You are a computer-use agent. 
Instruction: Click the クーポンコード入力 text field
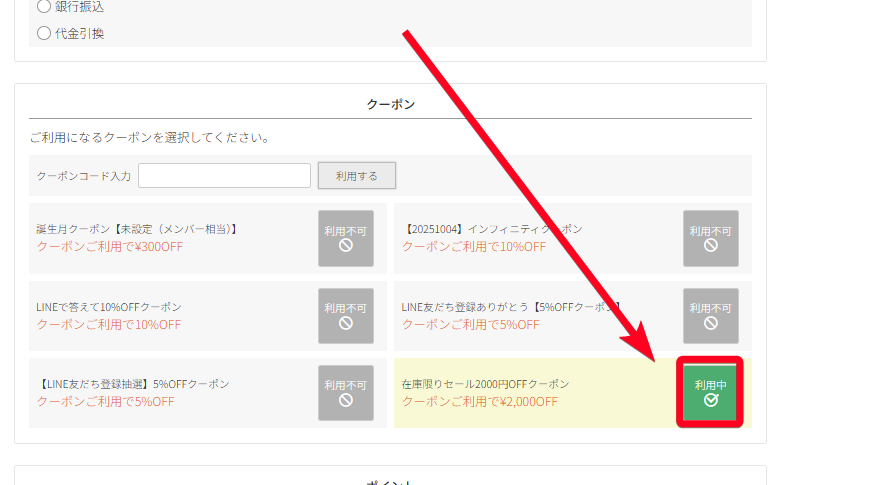point(224,176)
